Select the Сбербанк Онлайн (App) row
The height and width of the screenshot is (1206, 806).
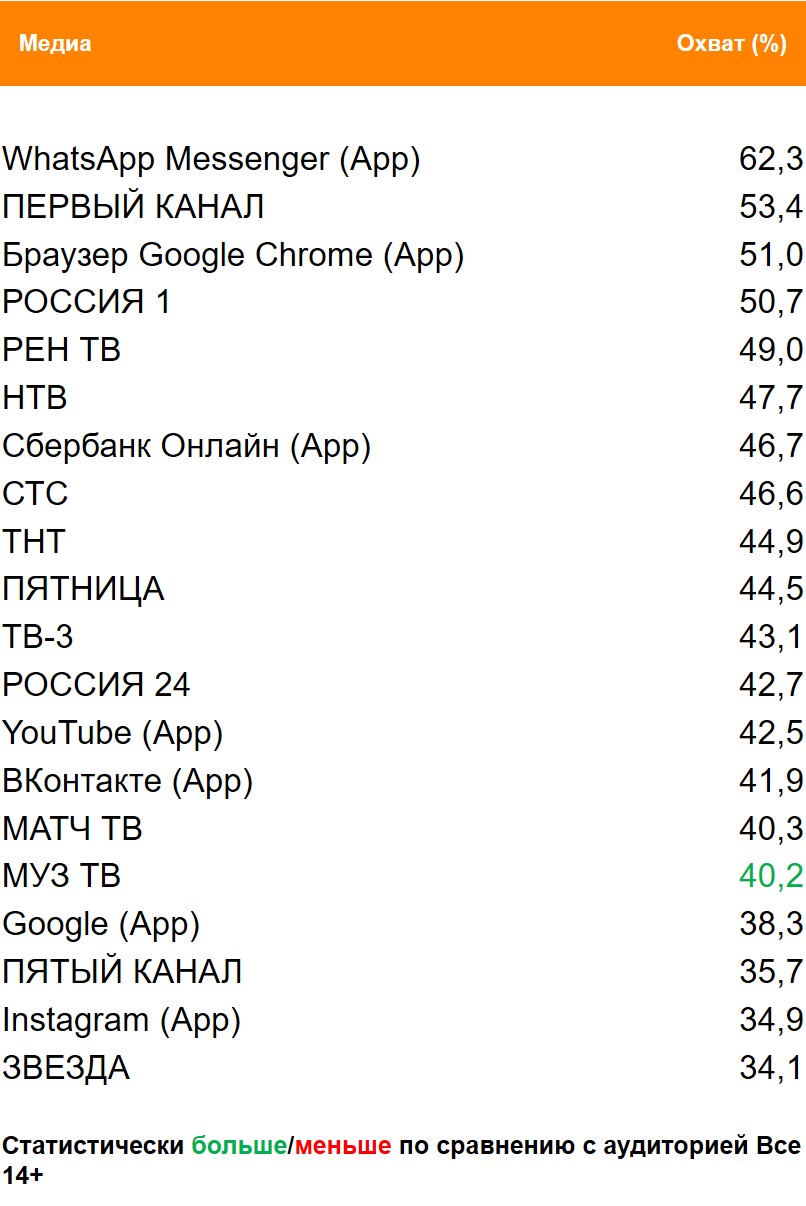[186, 446]
